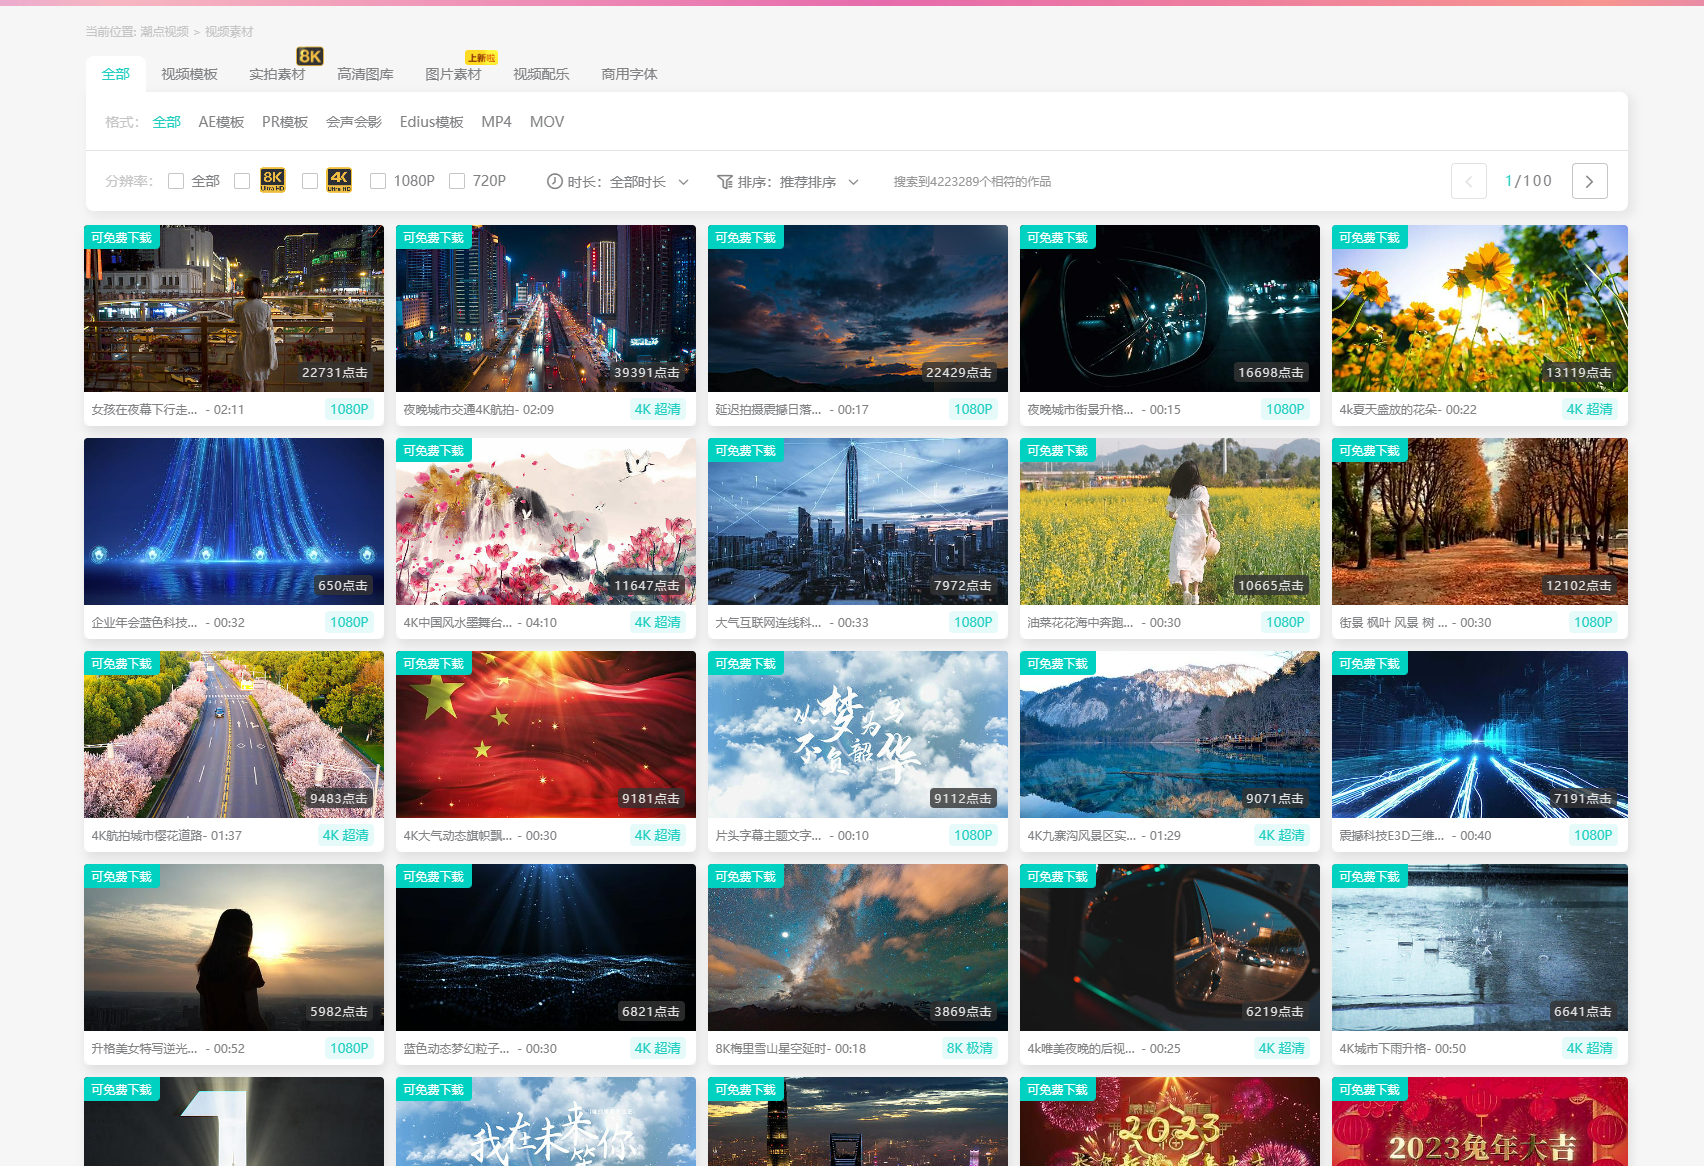Open the 高清图库 tab

click(365, 74)
